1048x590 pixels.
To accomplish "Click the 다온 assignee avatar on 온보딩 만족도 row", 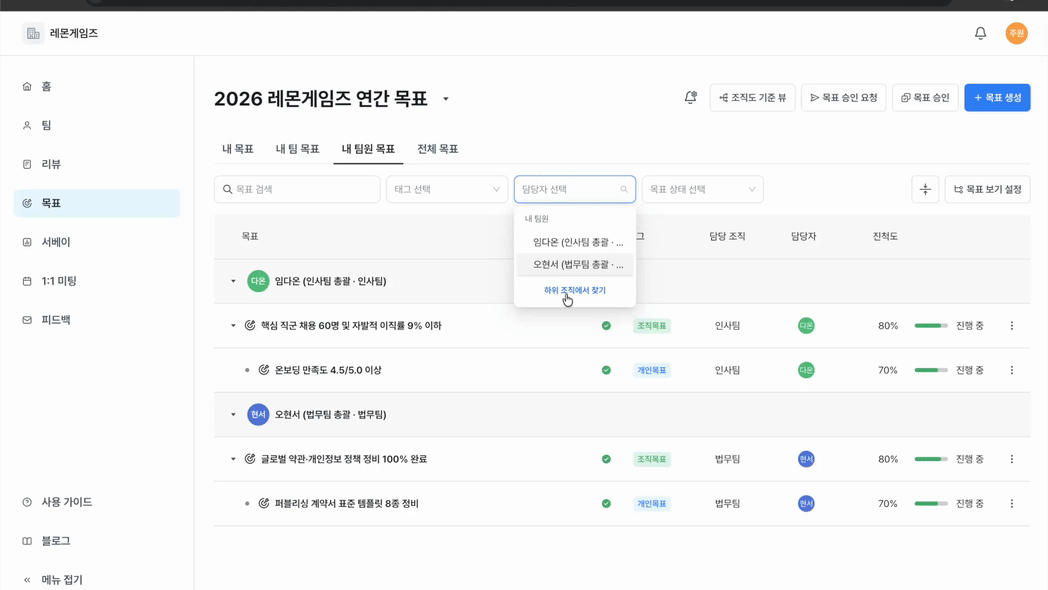I will point(806,370).
